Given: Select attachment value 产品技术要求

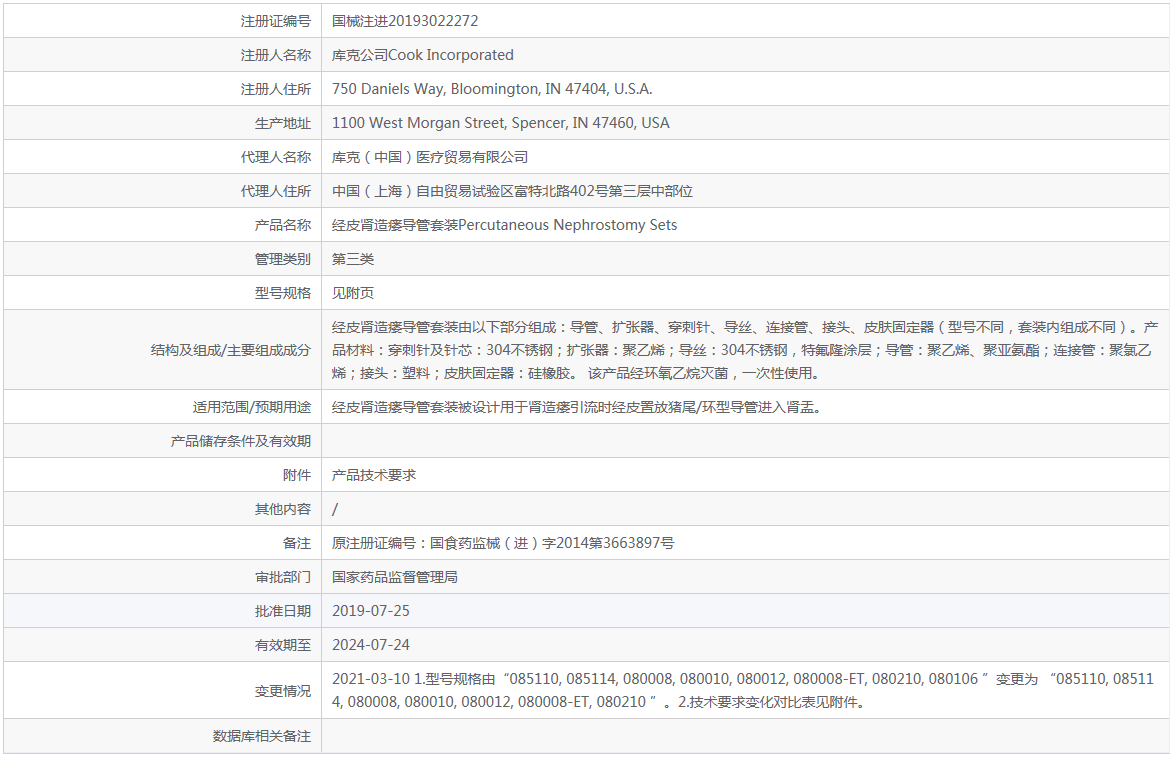Looking at the screenshot, I should point(374,475).
